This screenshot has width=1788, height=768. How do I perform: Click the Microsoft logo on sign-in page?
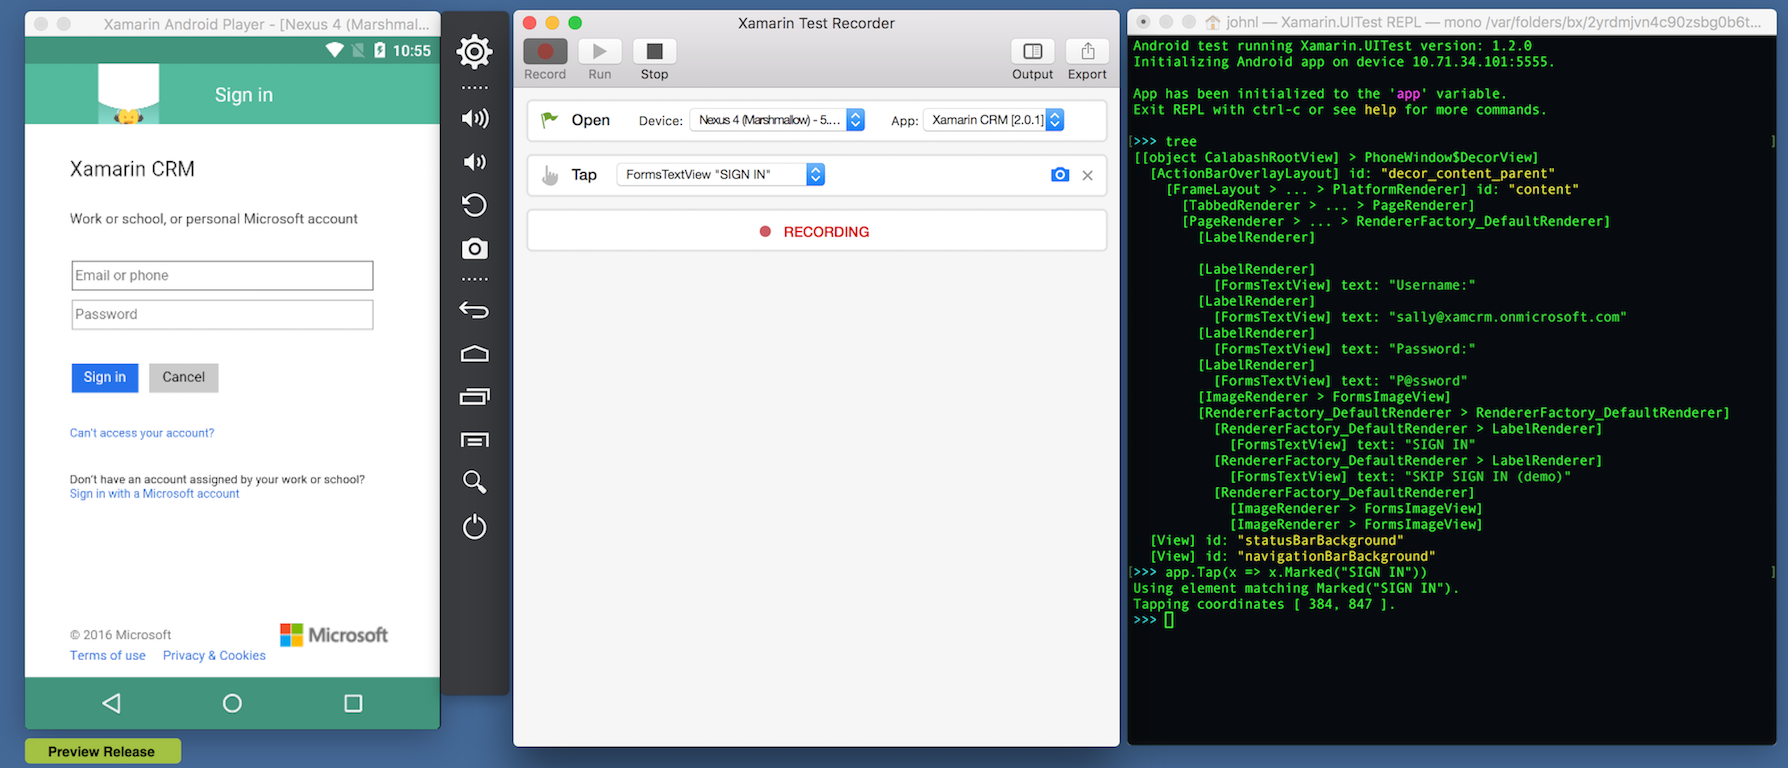tap(334, 635)
